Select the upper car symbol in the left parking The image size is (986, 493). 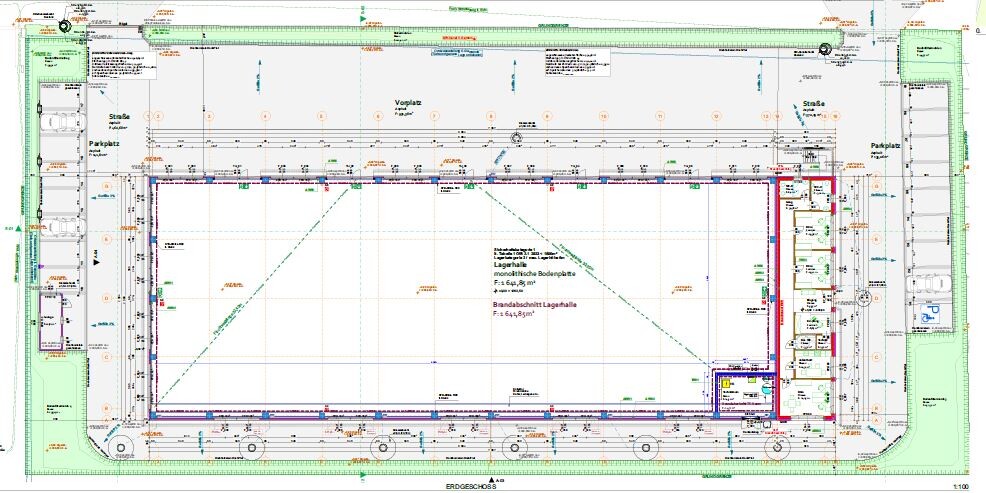pos(62,121)
